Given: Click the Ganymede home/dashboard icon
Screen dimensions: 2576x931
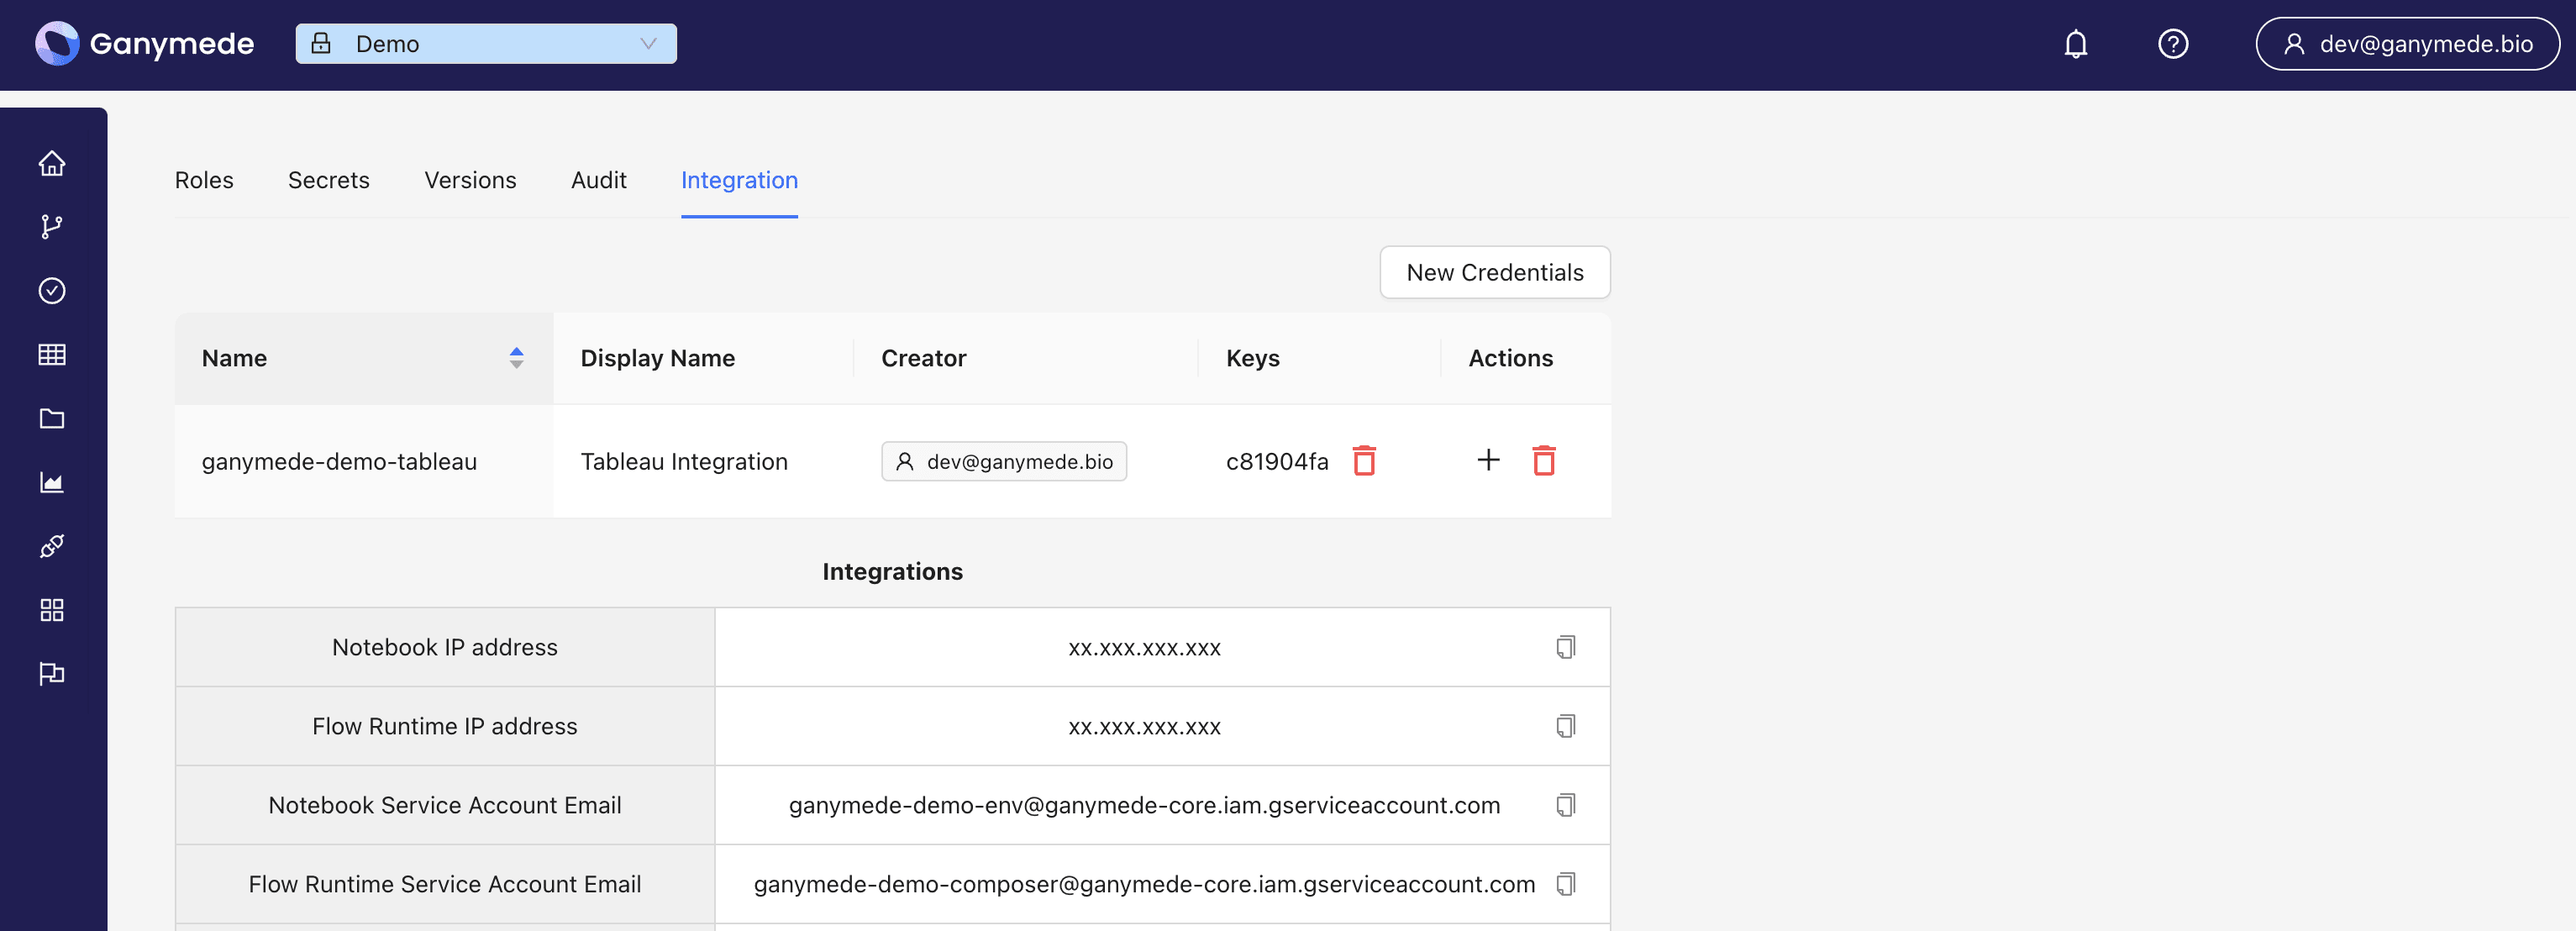Looking at the screenshot, I should click(51, 164).
